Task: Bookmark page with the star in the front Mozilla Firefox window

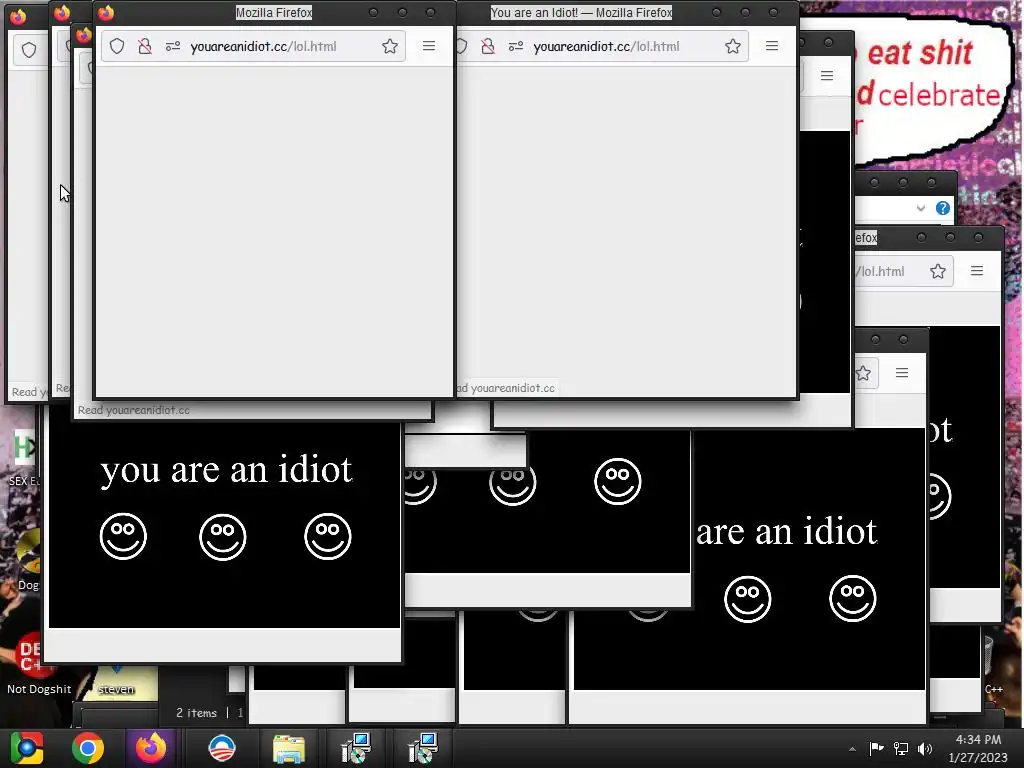Action: pos(390,46)
